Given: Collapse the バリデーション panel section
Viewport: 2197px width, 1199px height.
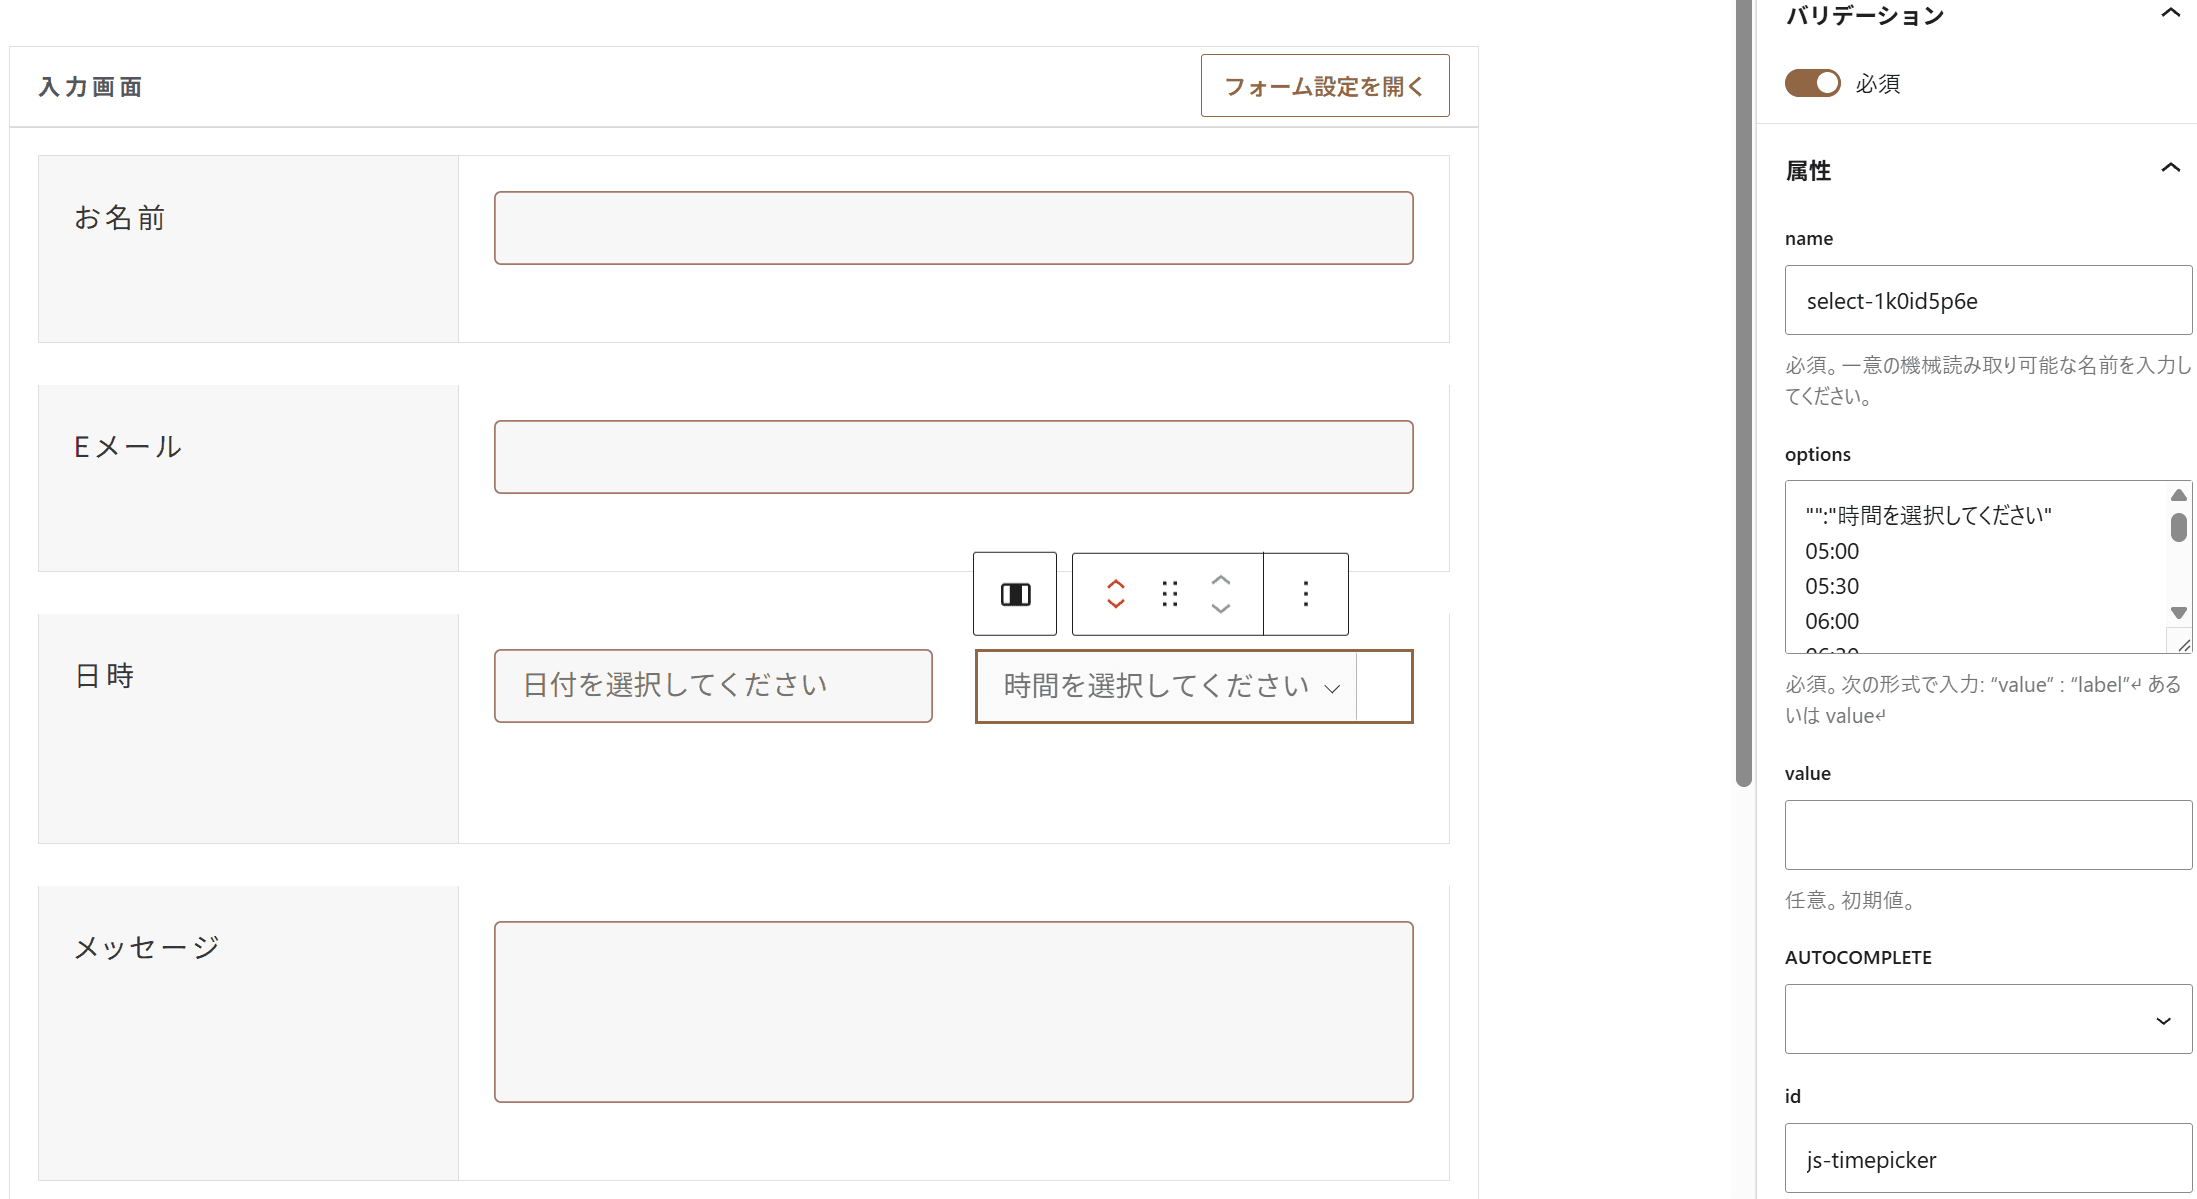Looking at the screenshot, I should (x=2170, y=14).
